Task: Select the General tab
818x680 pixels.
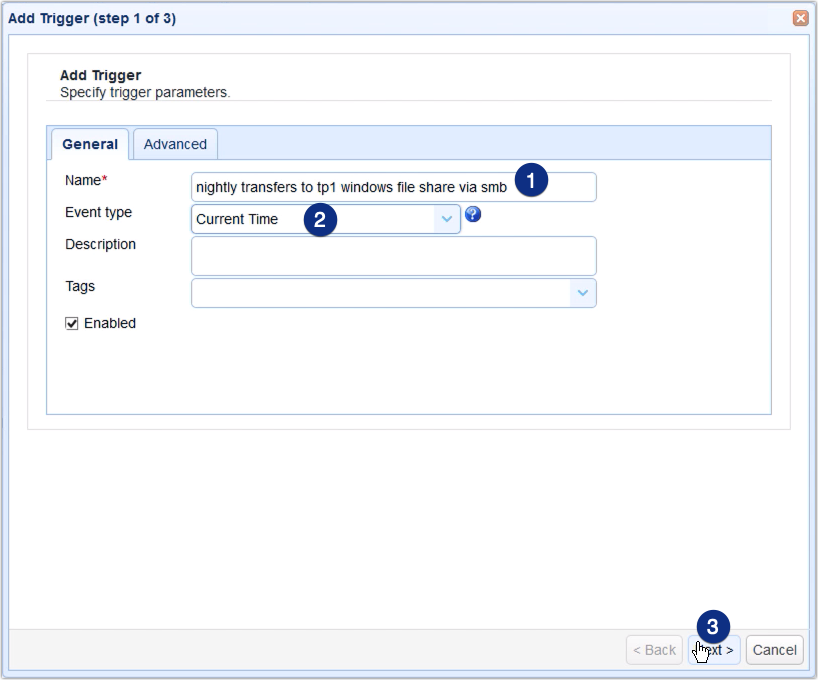Action: (89, 144)
